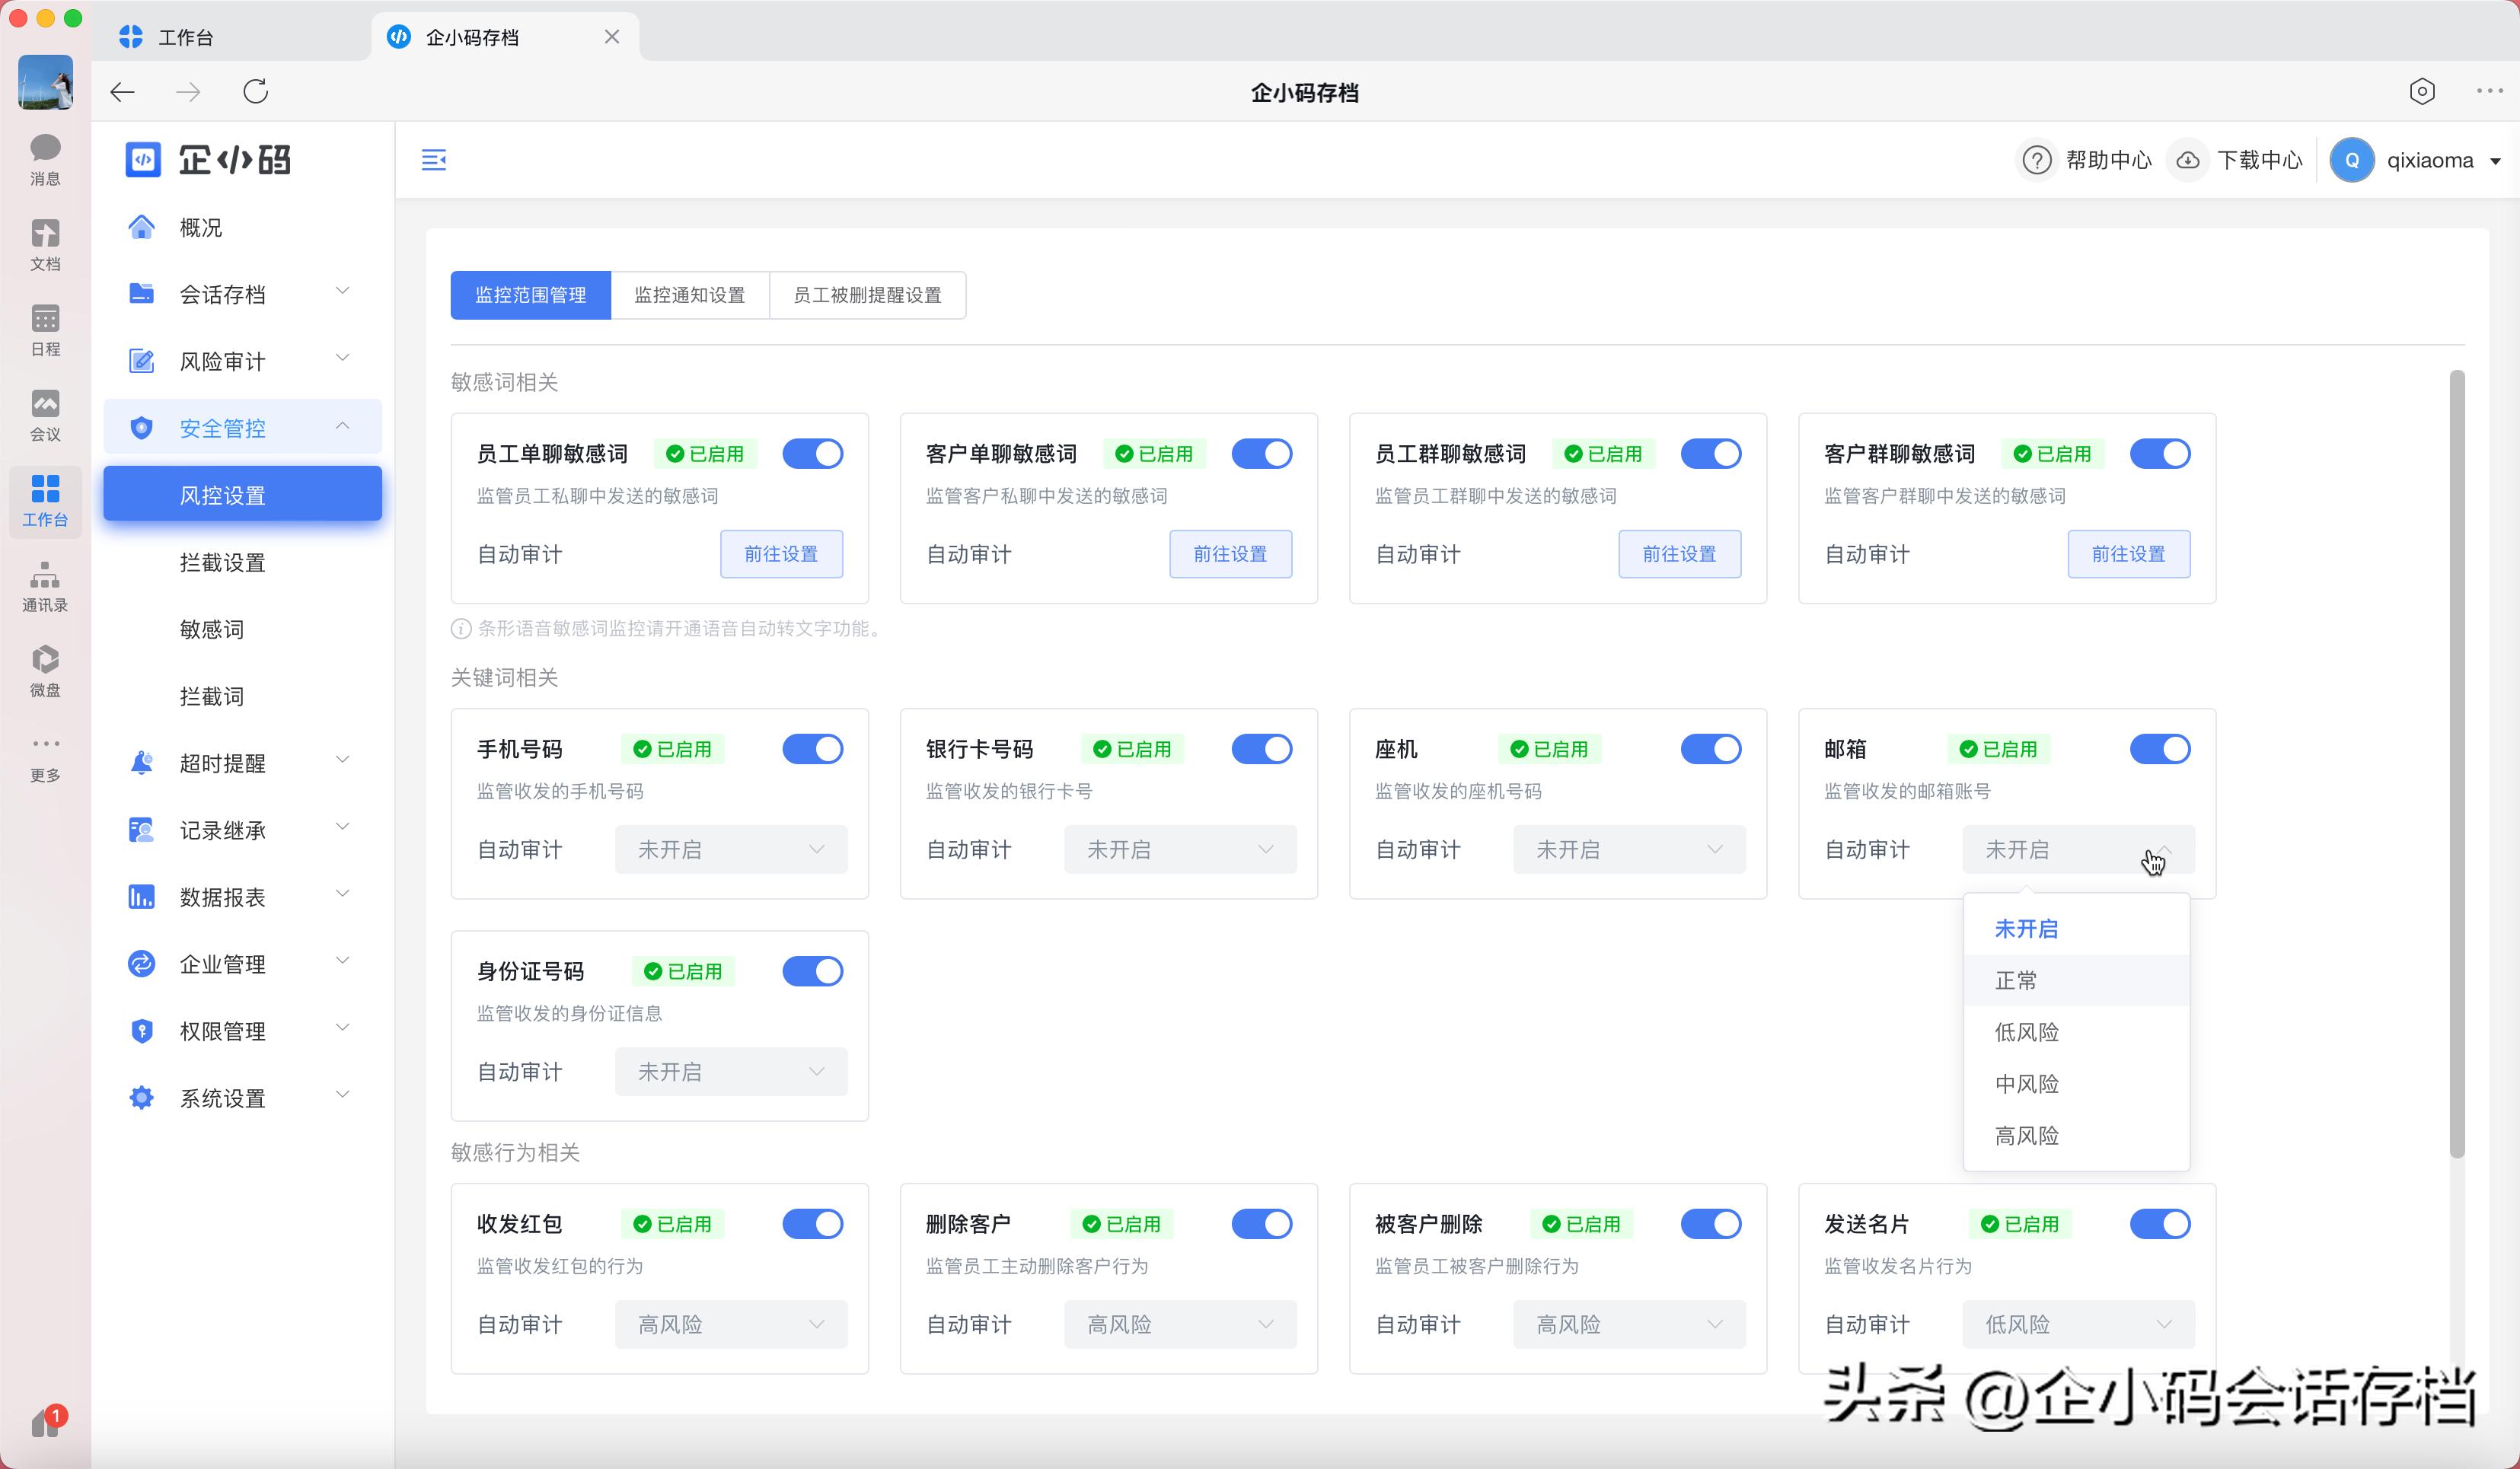Switch to the 监控通知设置 tab
2520x1469 pixels.
pyautogui.click(x=688, y=295)
